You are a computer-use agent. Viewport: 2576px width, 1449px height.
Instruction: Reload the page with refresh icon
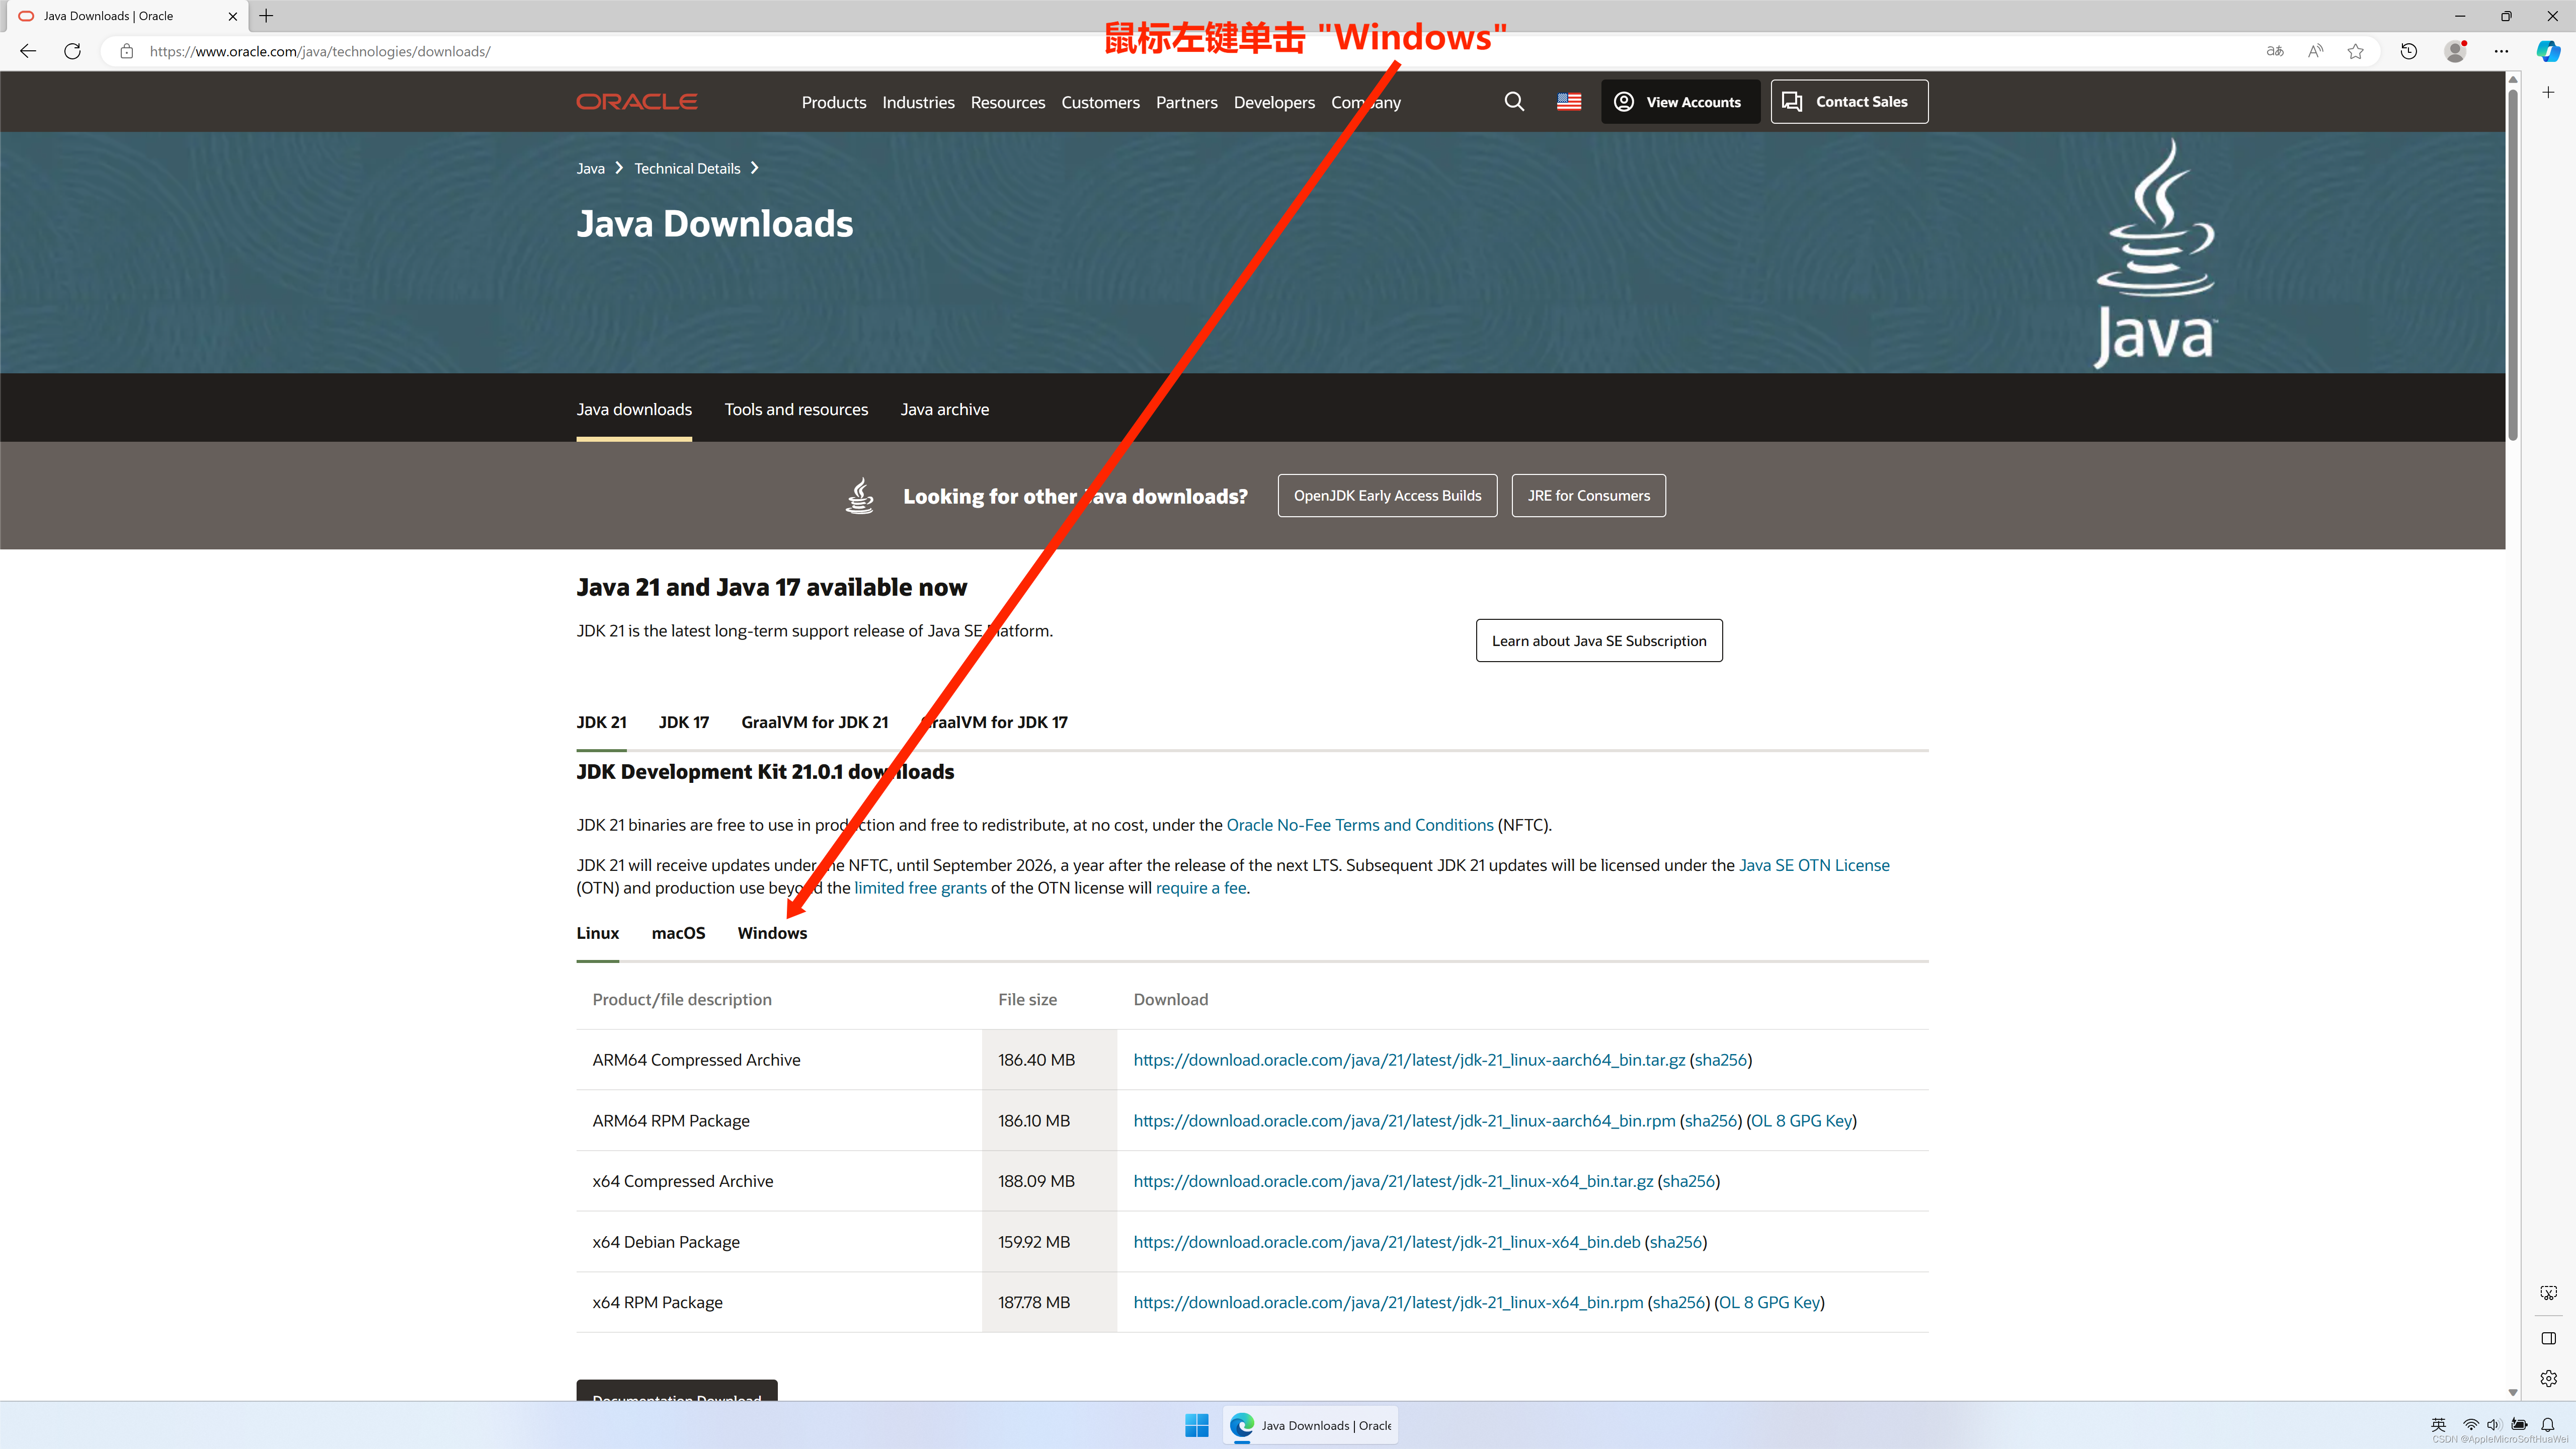[72, 51]
